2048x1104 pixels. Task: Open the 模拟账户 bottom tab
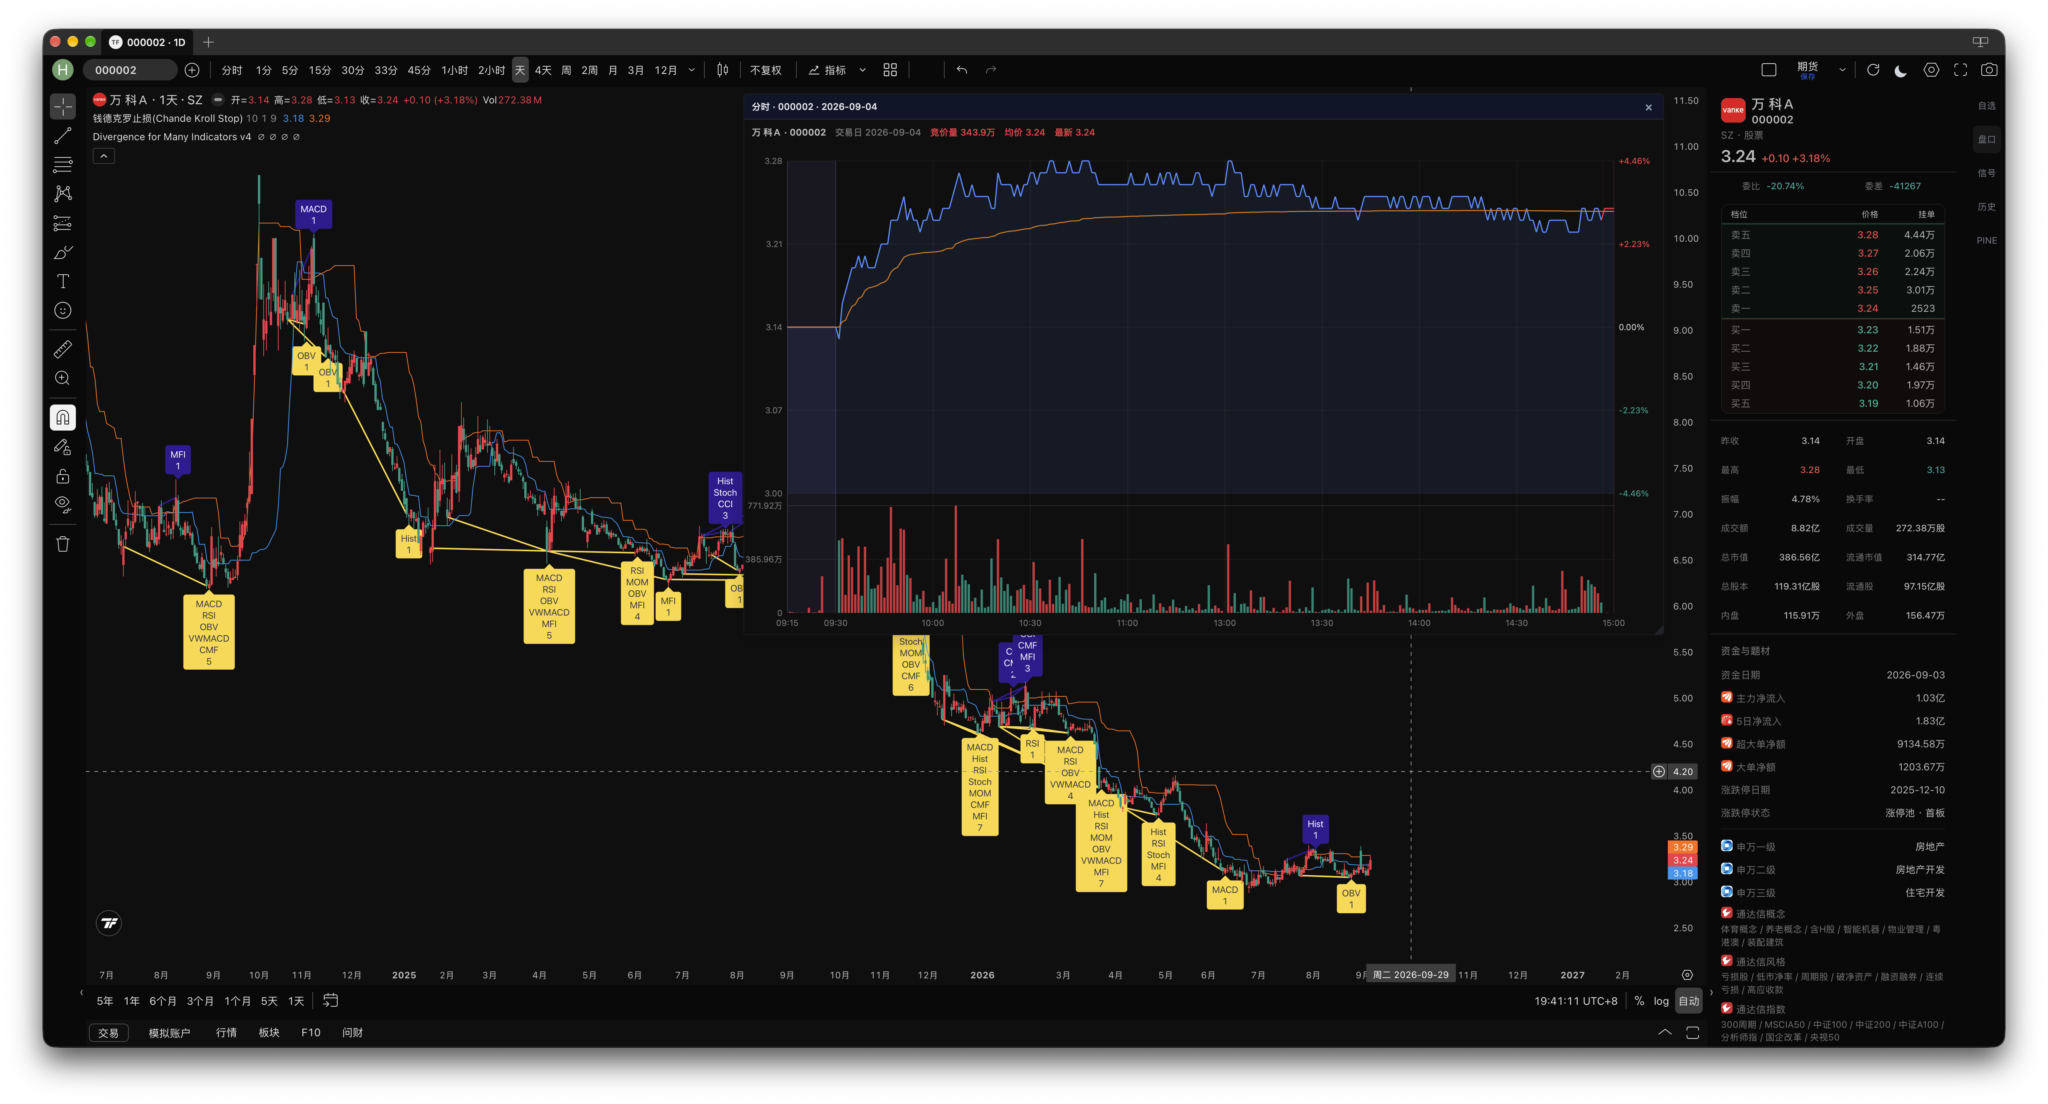tap(169, 1033)
